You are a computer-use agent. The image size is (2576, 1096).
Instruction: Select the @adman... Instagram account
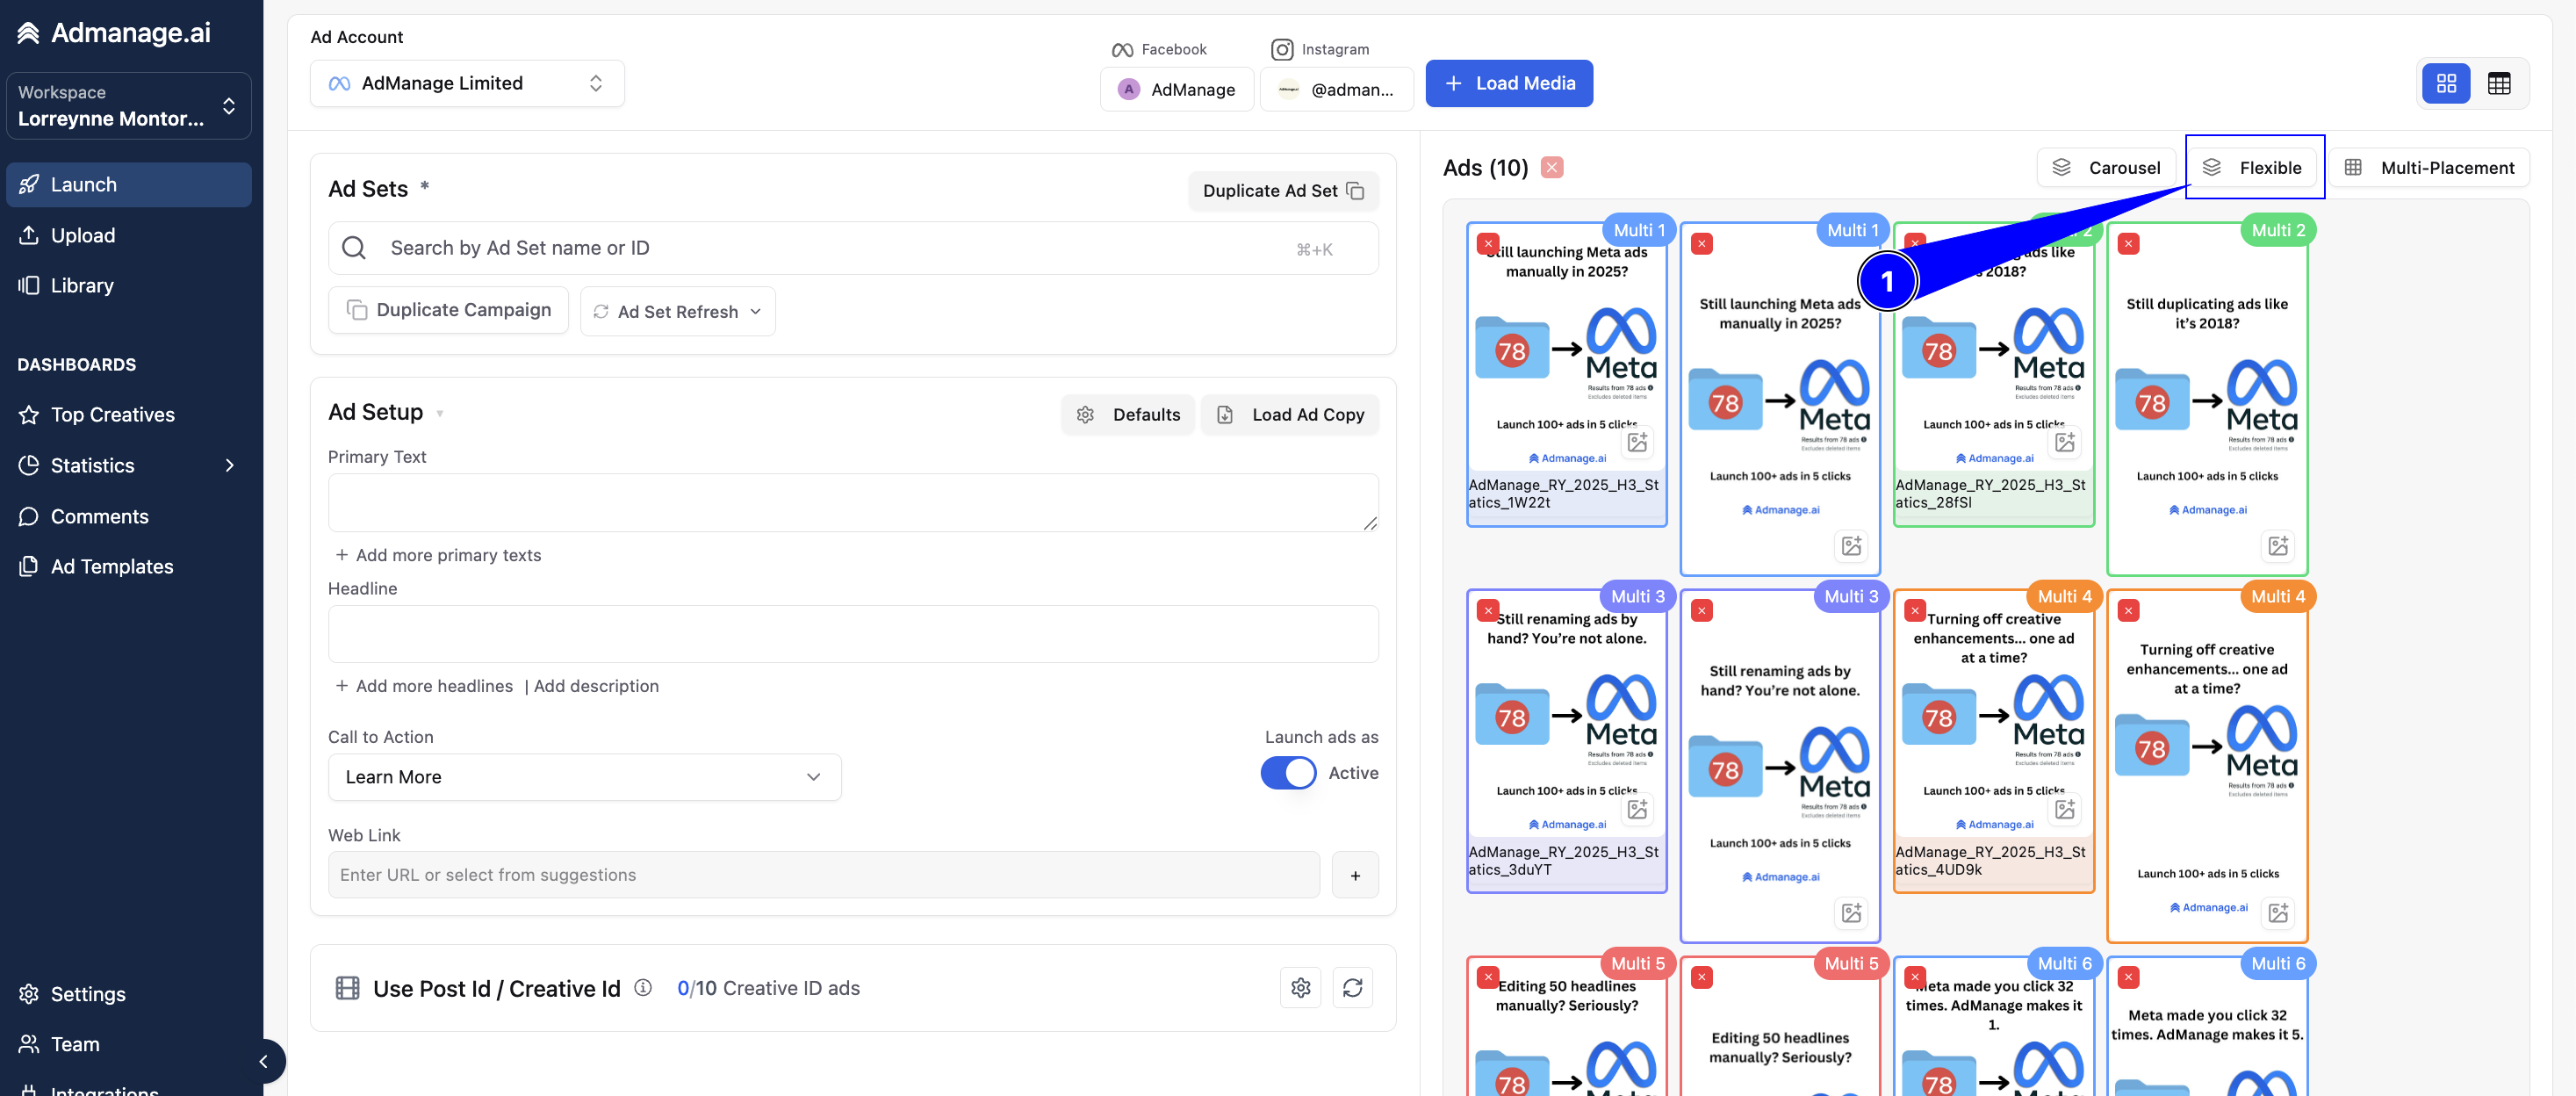1336,90
